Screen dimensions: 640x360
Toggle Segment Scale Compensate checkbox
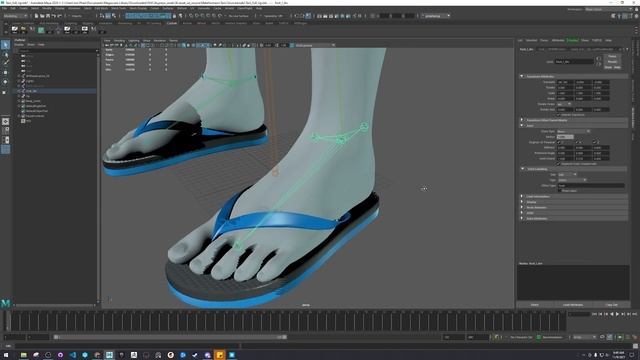click(x=559, y=164)
